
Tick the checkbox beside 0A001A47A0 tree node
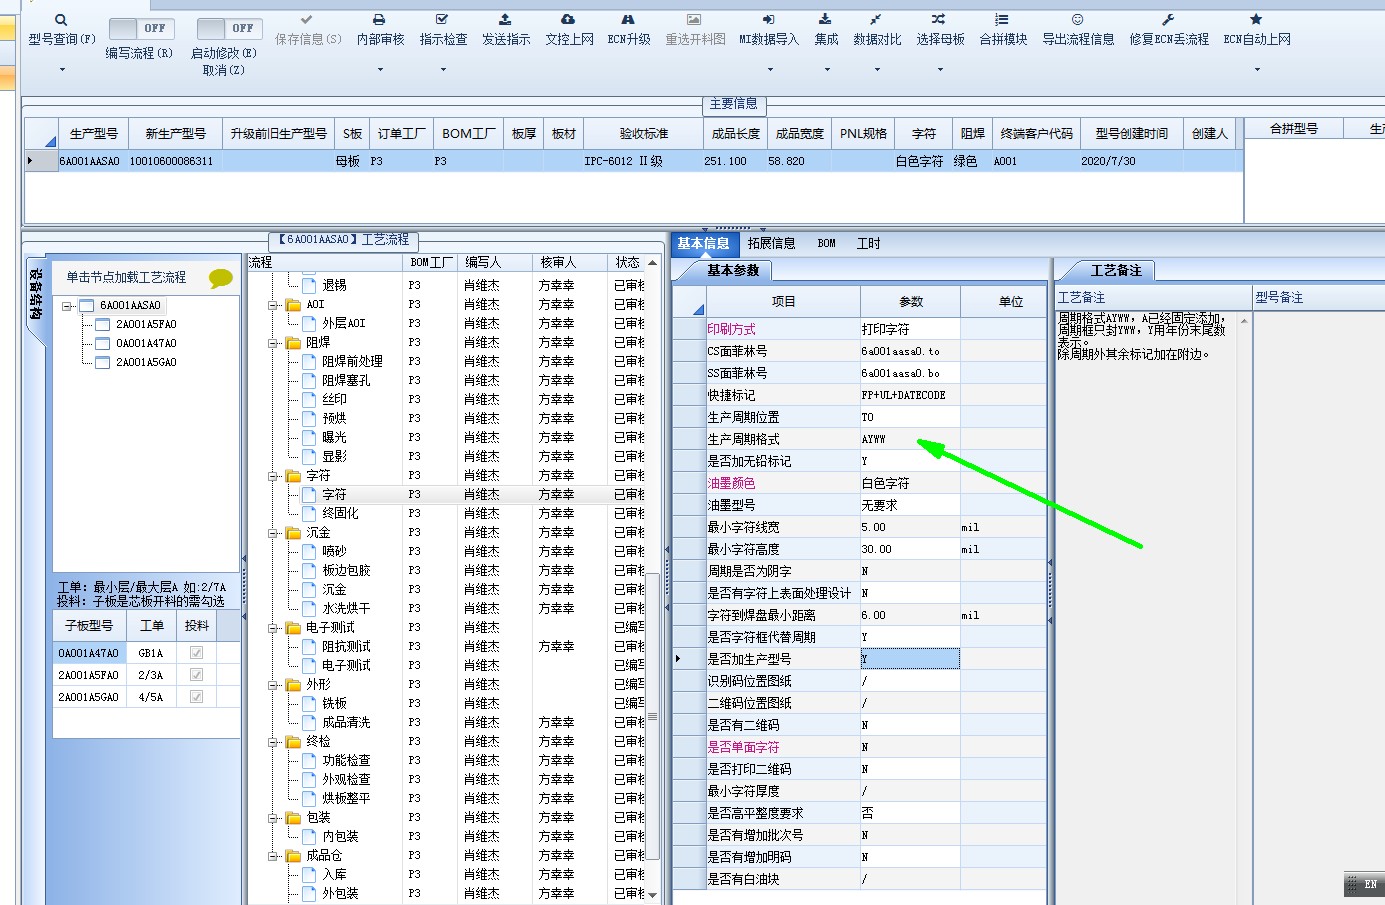point(102,344)
